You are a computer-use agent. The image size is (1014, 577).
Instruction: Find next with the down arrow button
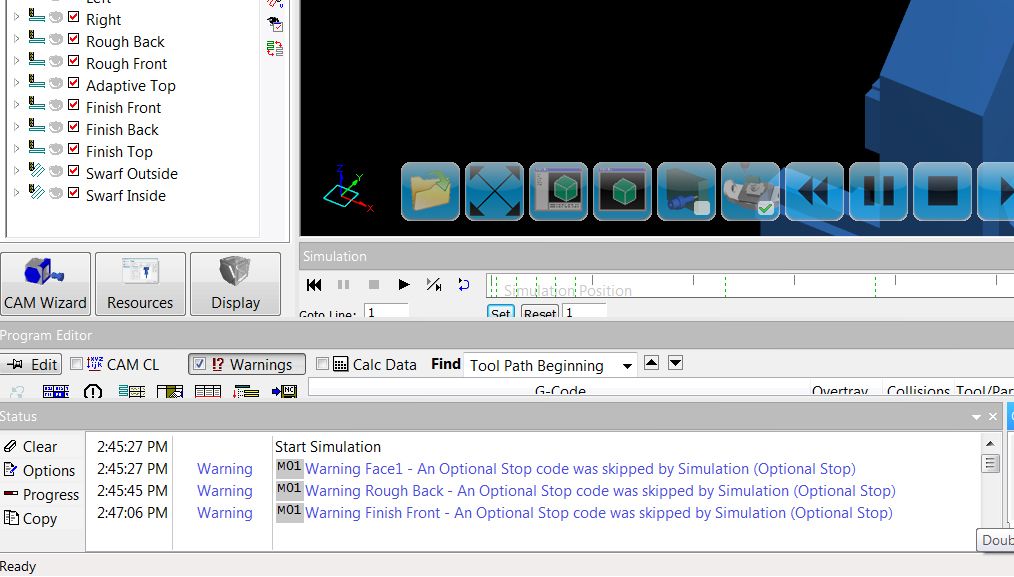(x=675, y=363)
